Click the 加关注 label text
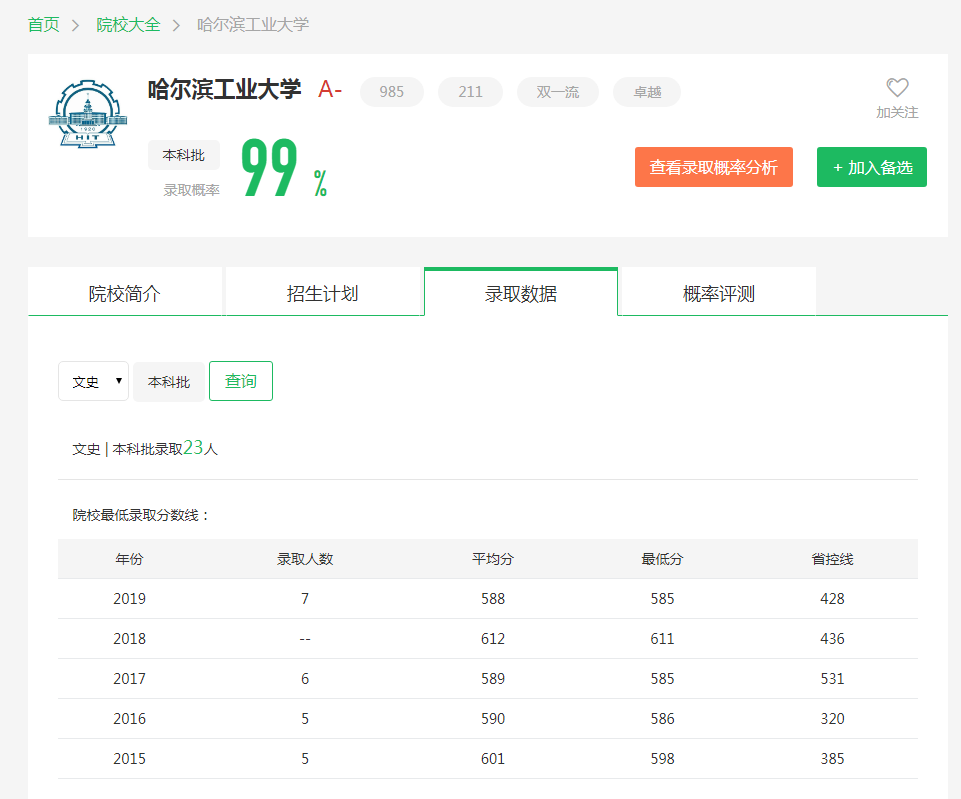The height and width of the screenshot is (799, 961). pyautogui.click(x=897, y=113)
